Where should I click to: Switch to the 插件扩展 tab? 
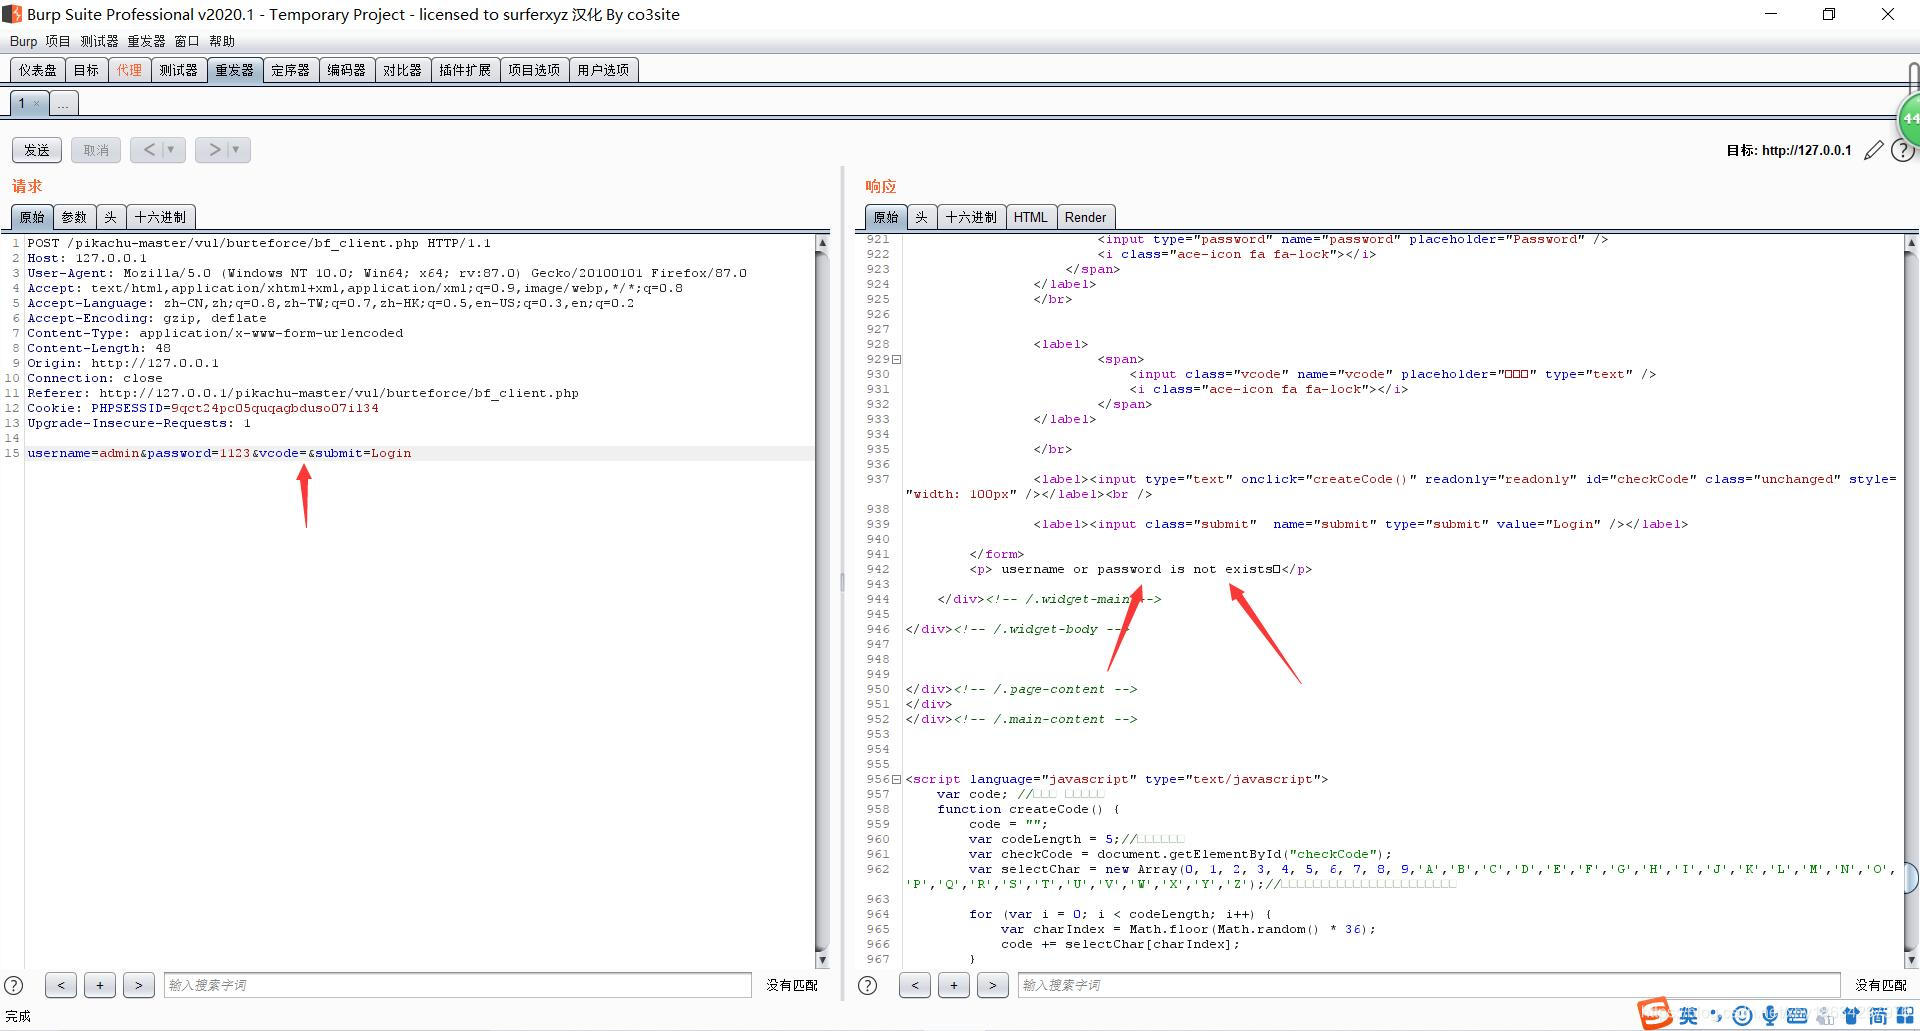point(465,70)
